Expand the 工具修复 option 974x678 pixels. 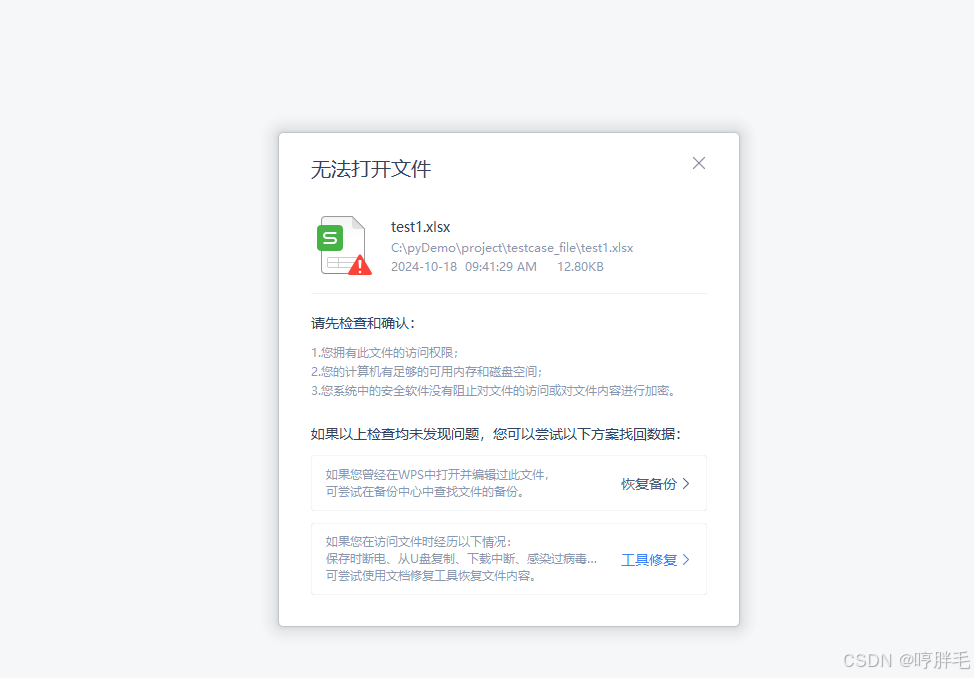click(654, 559)
